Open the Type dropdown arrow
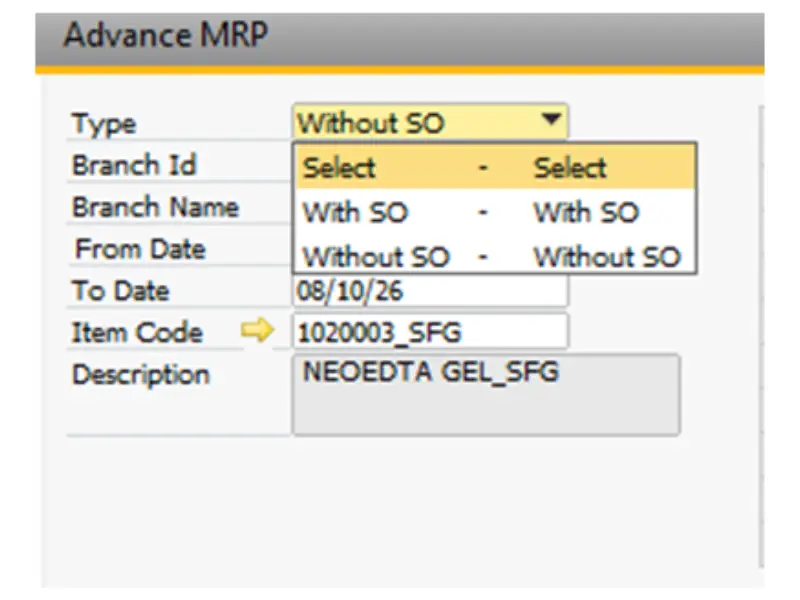 pyautogui.click(x=551, y=120)
